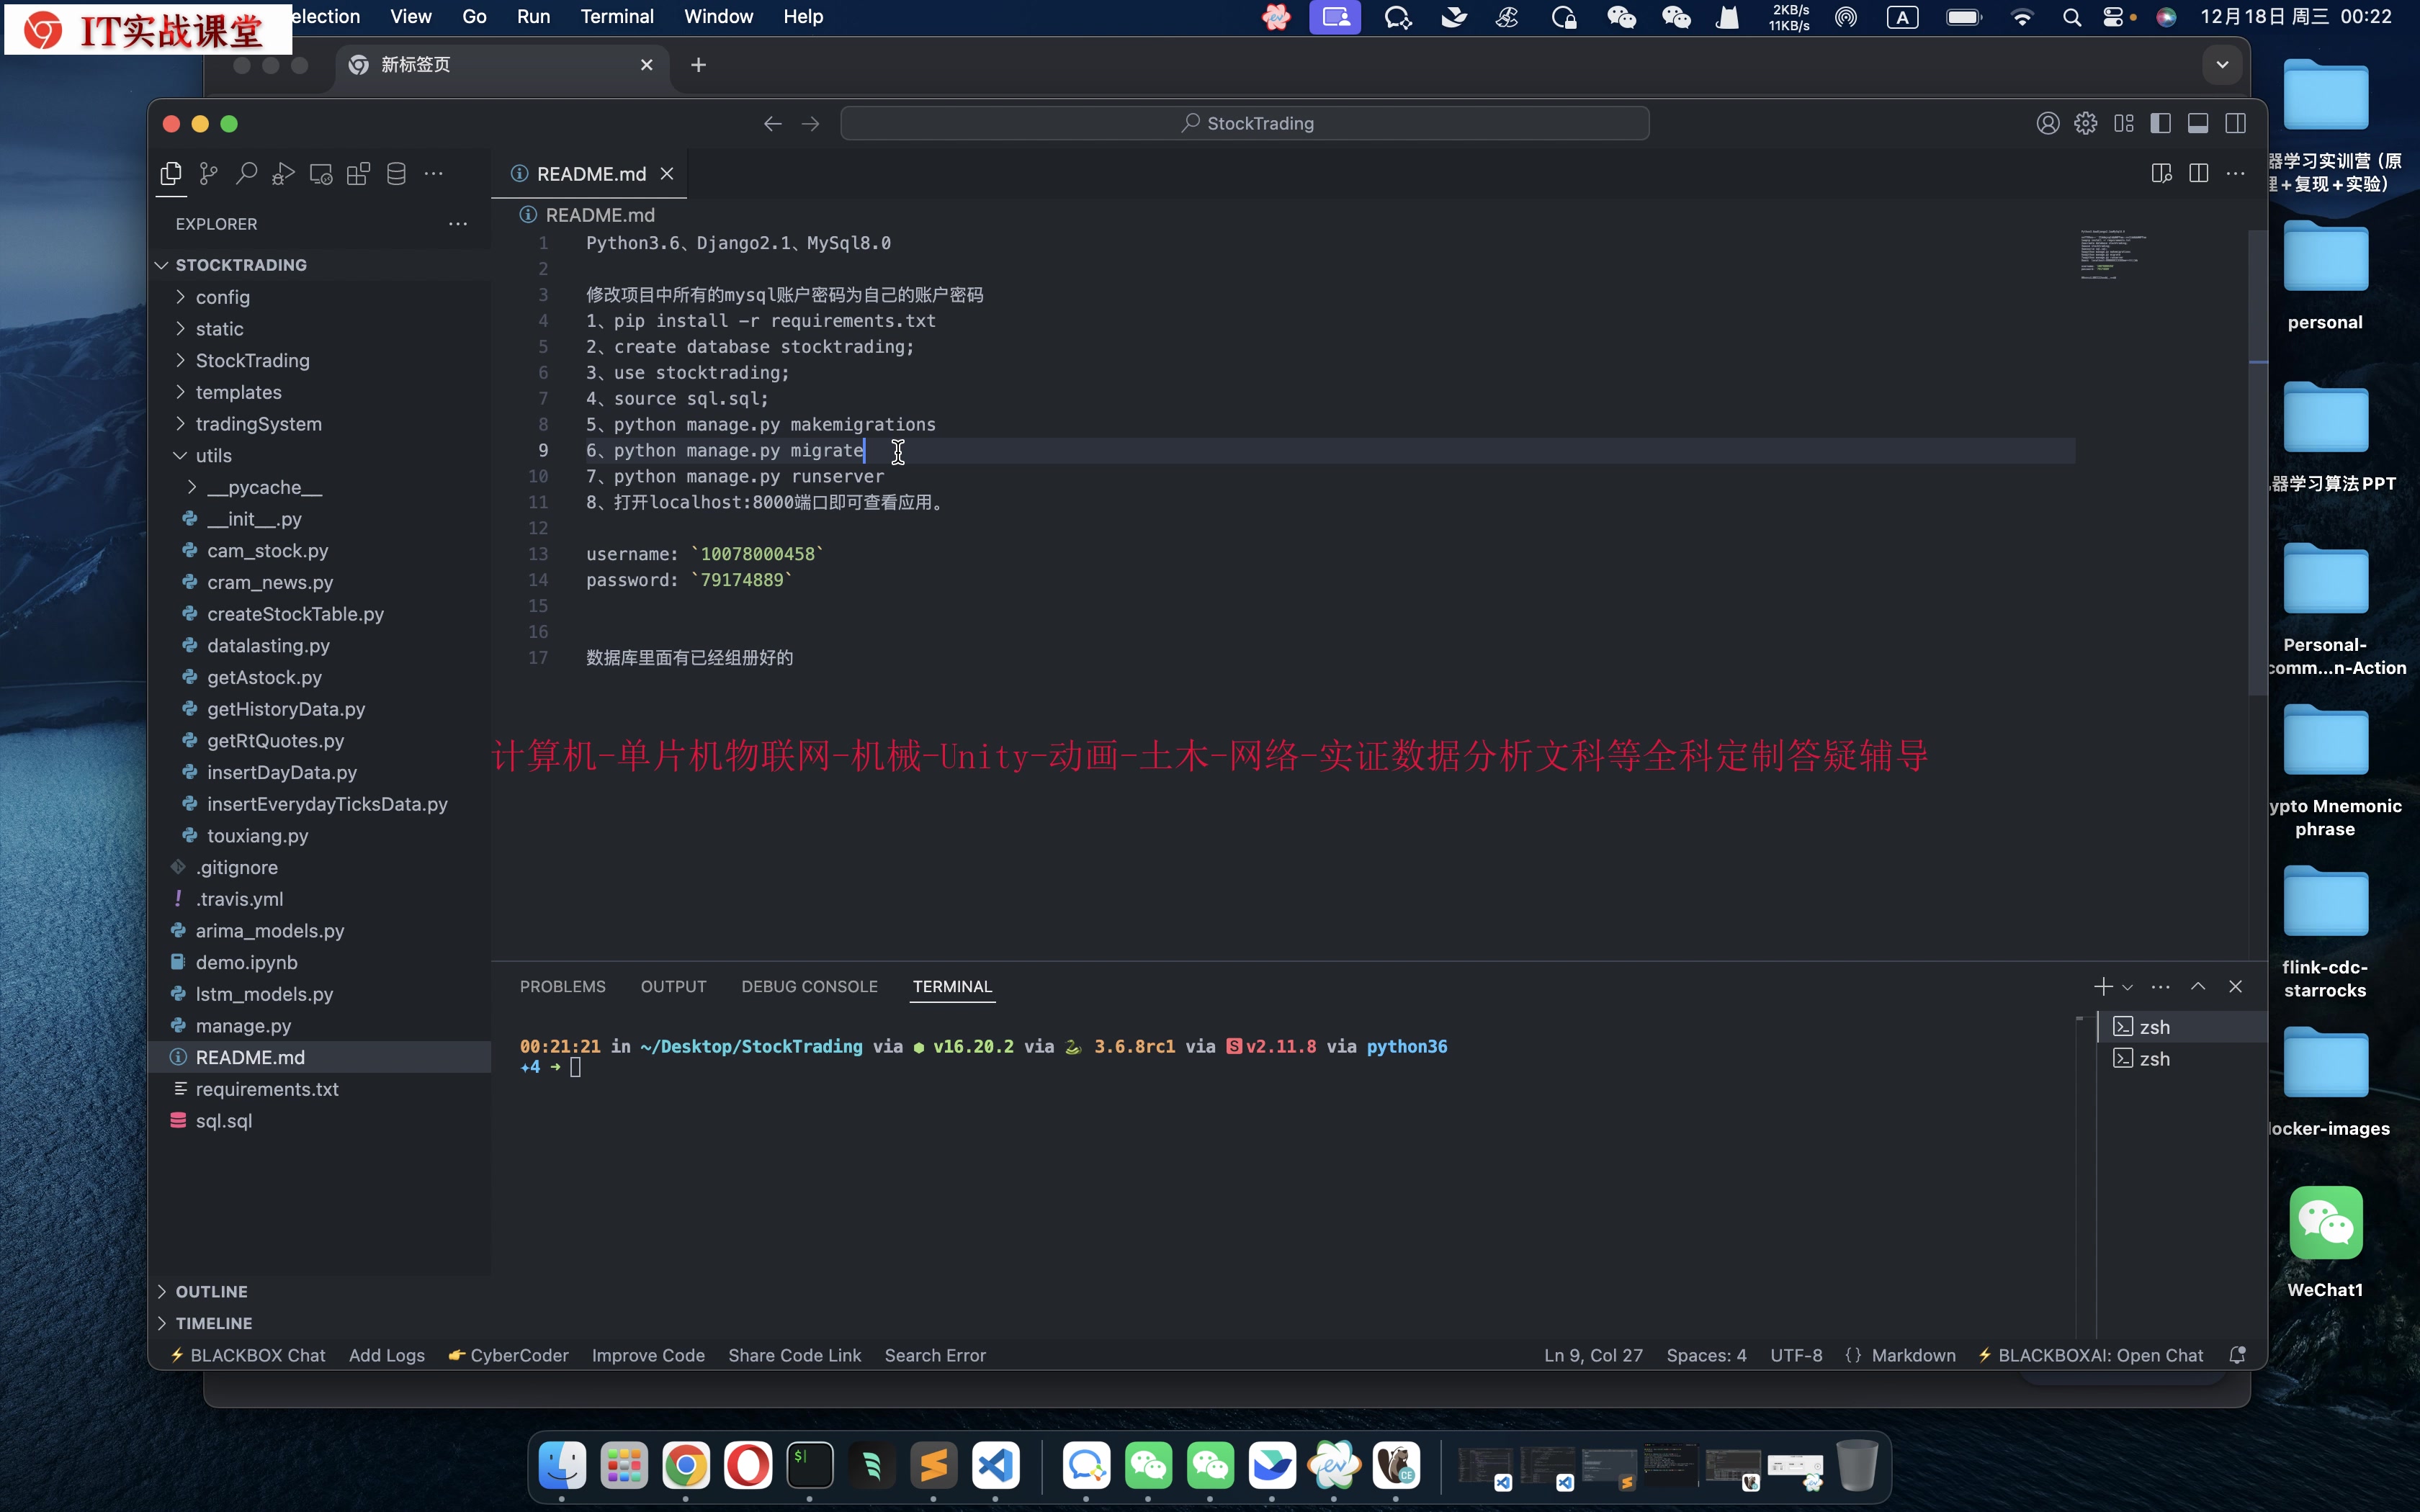Open the Source Control view

[208, 172]
